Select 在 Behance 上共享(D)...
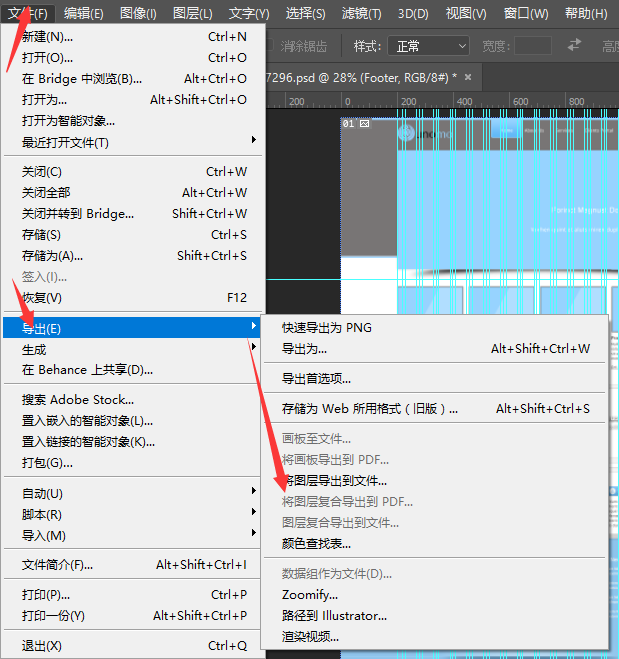619x659 pixels. [132, 370]
